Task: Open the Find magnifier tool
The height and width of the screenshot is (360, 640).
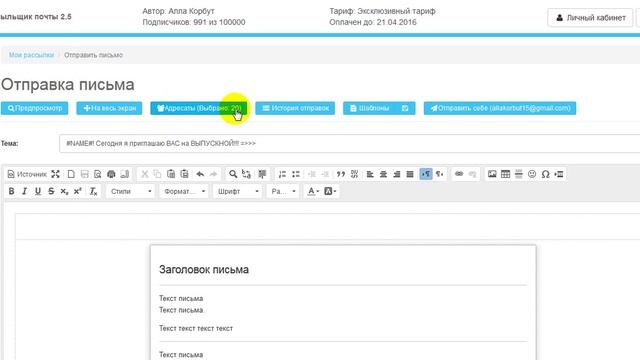Action: click(x=233, y=174)
